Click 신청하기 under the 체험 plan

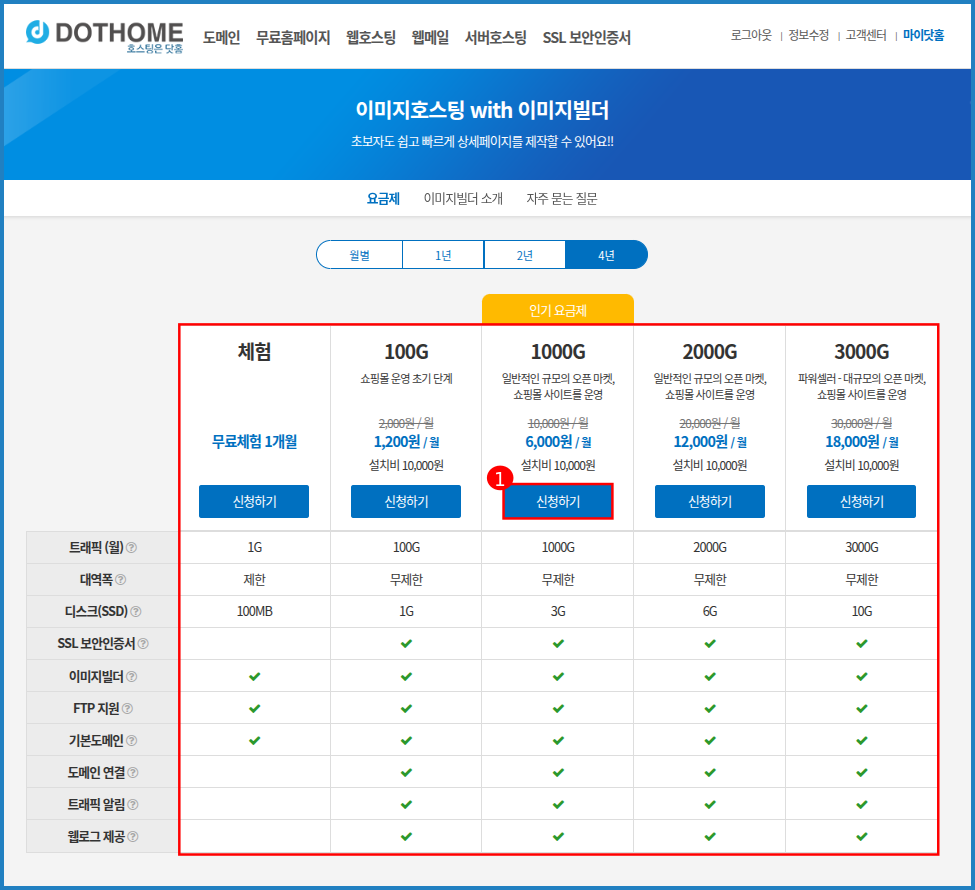point(254,502)
